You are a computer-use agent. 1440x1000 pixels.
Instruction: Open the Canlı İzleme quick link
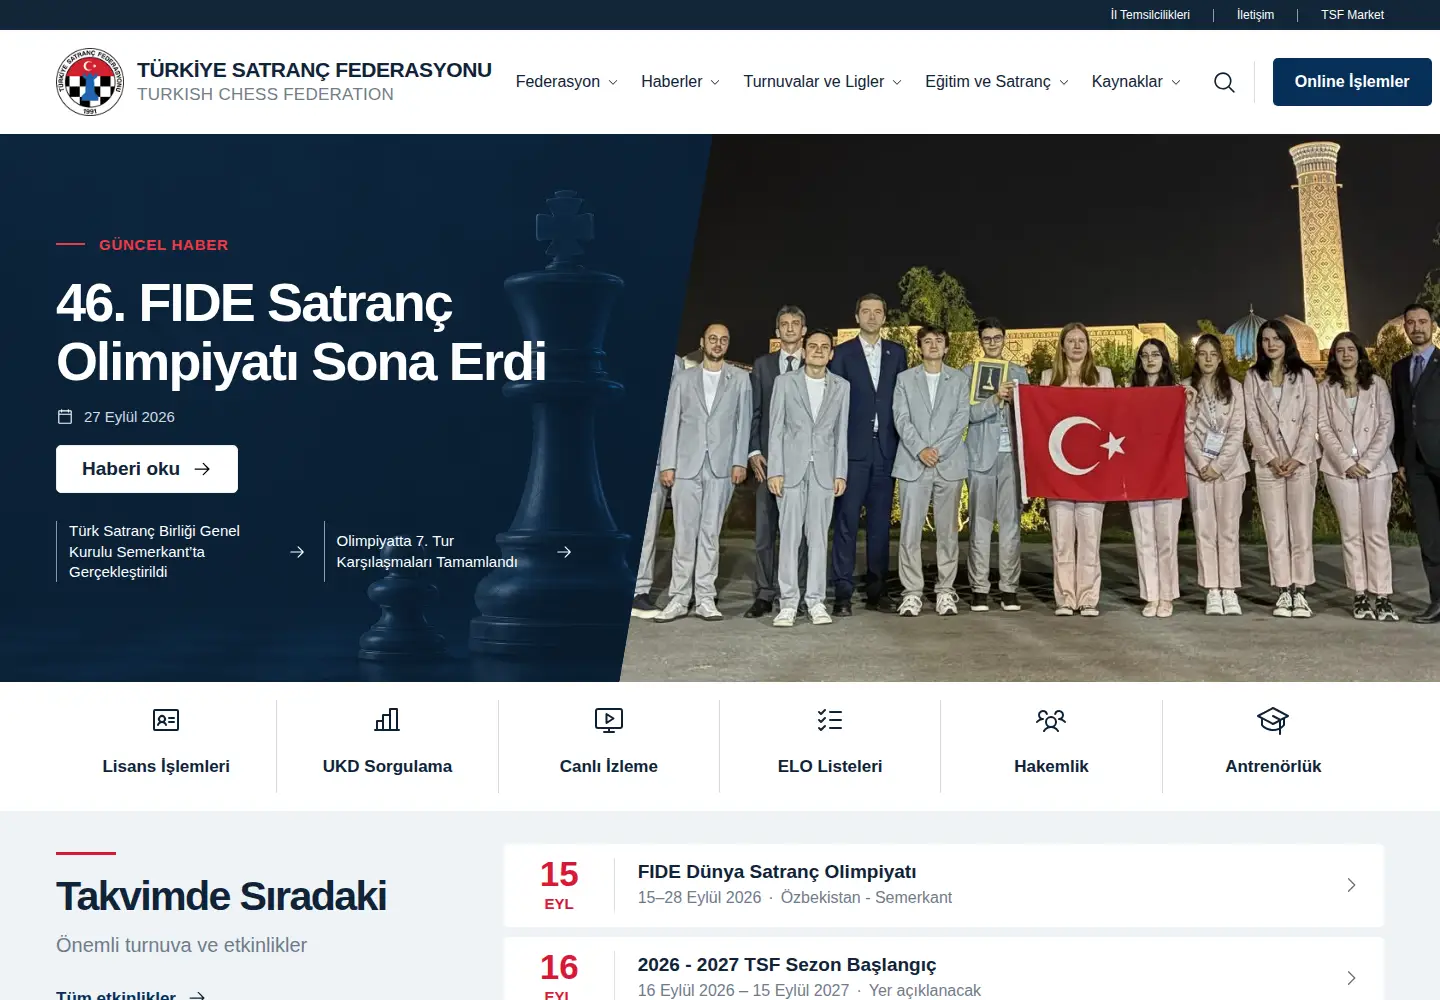point(609,746)
